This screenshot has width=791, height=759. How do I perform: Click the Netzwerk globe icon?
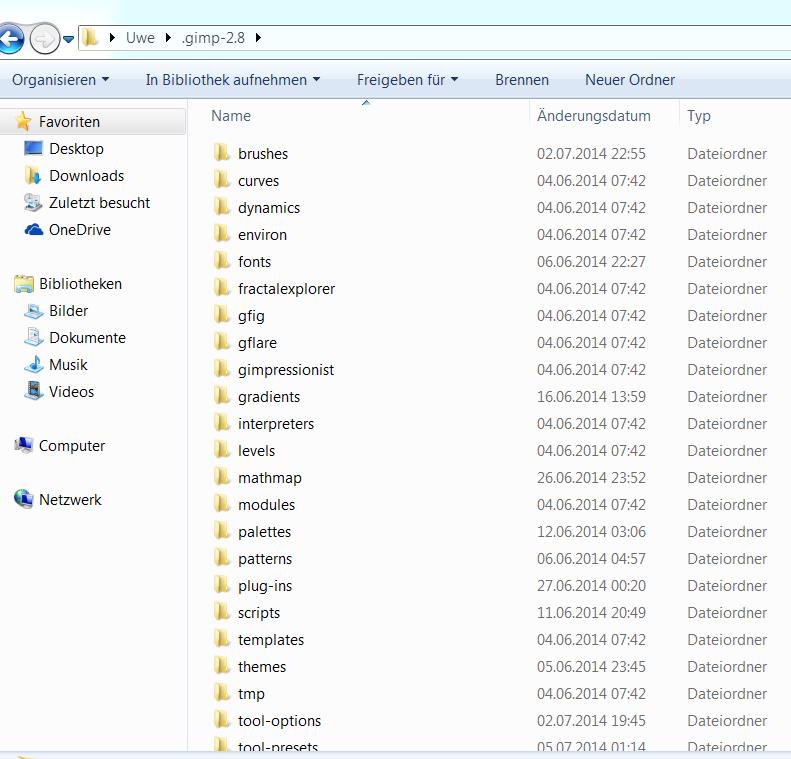tap(24, 499)
